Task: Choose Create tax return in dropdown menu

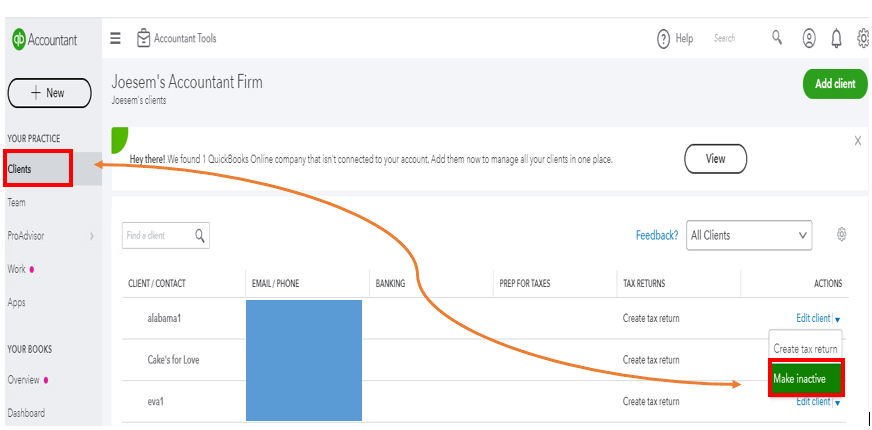Action: click(805, 349)
